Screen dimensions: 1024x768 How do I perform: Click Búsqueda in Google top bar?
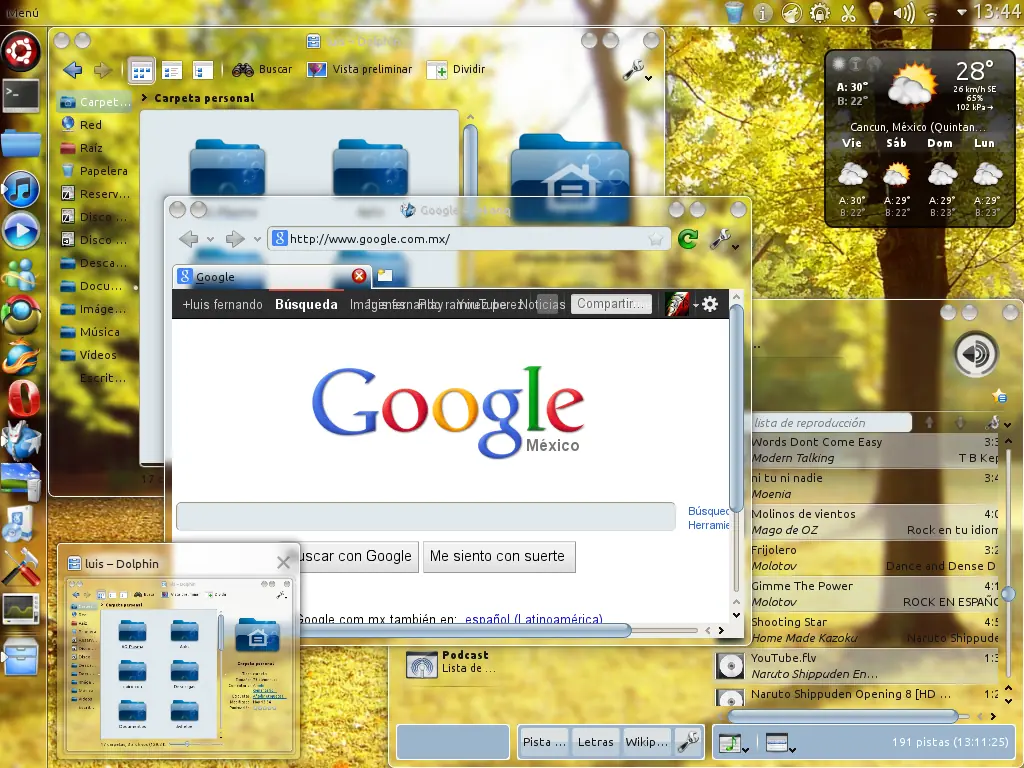pos(306,304)
